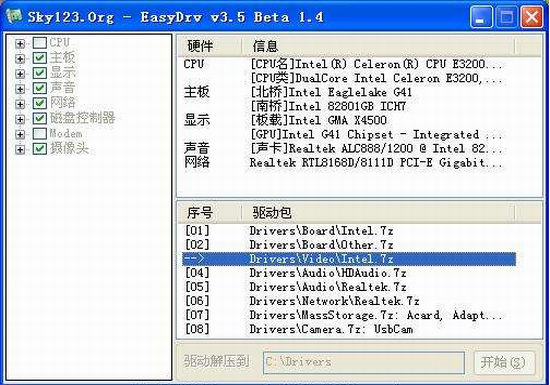Screen dimensions: 550x385
Task: Click the Realtek RTL8168D/8111D network row
Action: pyautogui.click(x=349, y=162)
